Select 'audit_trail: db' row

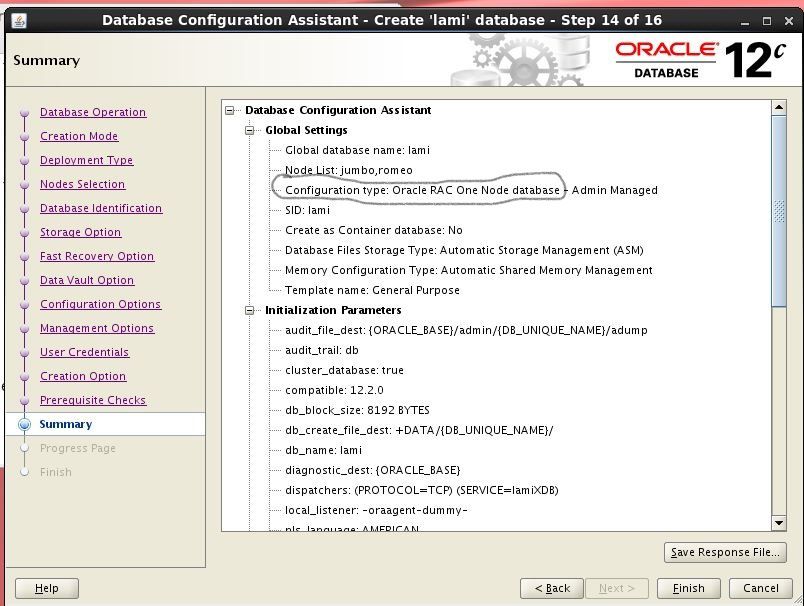click(x=321, y=350)
